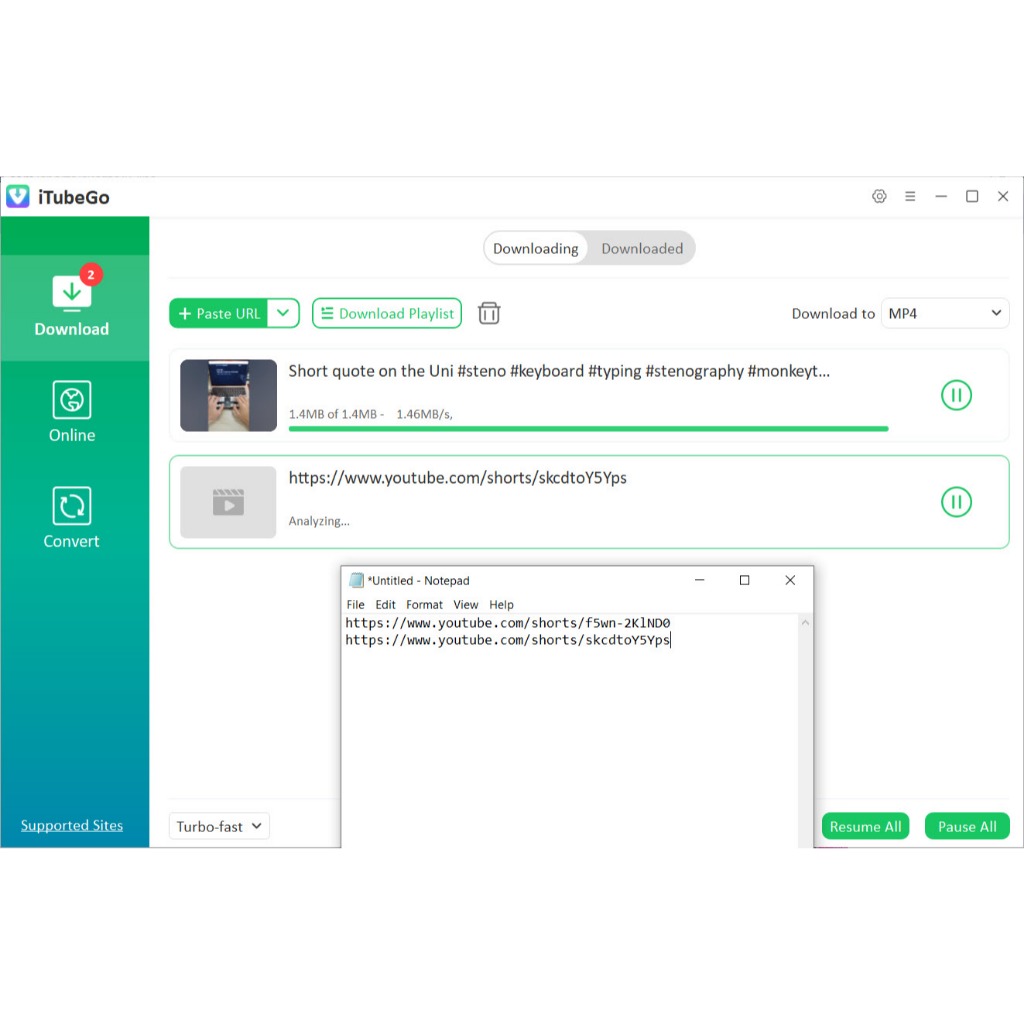Click the Resume All button
This screenshot has height=1024, width=1024.
coord(865,826)
